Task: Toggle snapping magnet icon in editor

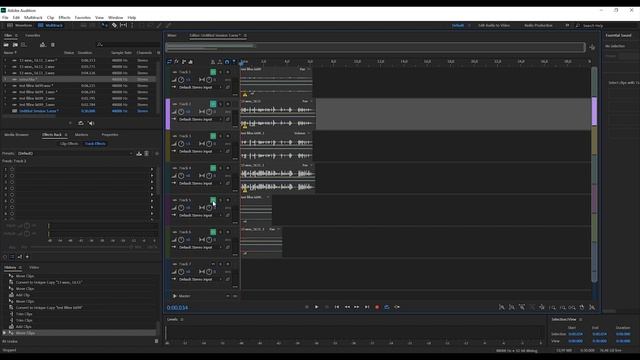Action: pyautogui.click(x=227, y=62)
